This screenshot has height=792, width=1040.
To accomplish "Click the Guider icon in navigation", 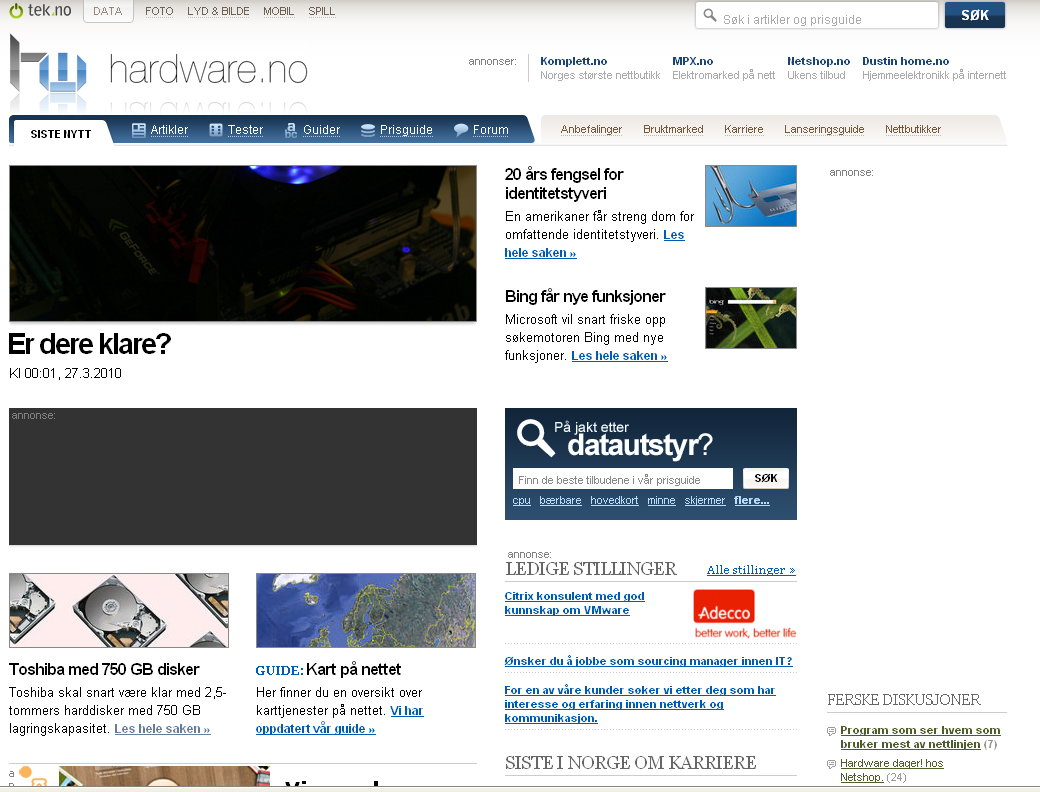I will point(291,130).
